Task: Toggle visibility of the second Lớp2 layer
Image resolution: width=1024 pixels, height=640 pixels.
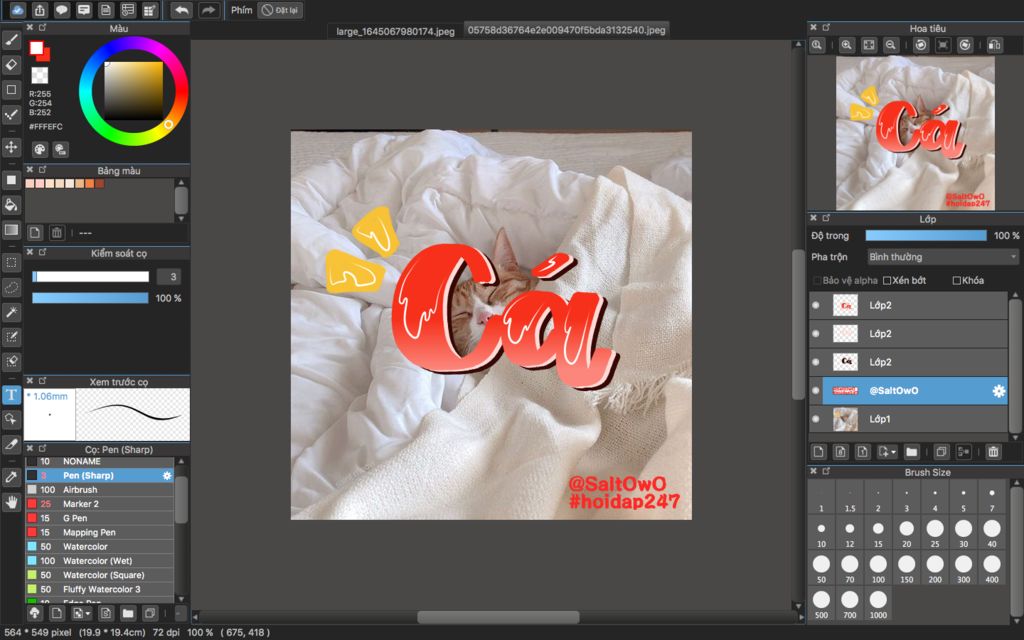Action: pos(816,333)
